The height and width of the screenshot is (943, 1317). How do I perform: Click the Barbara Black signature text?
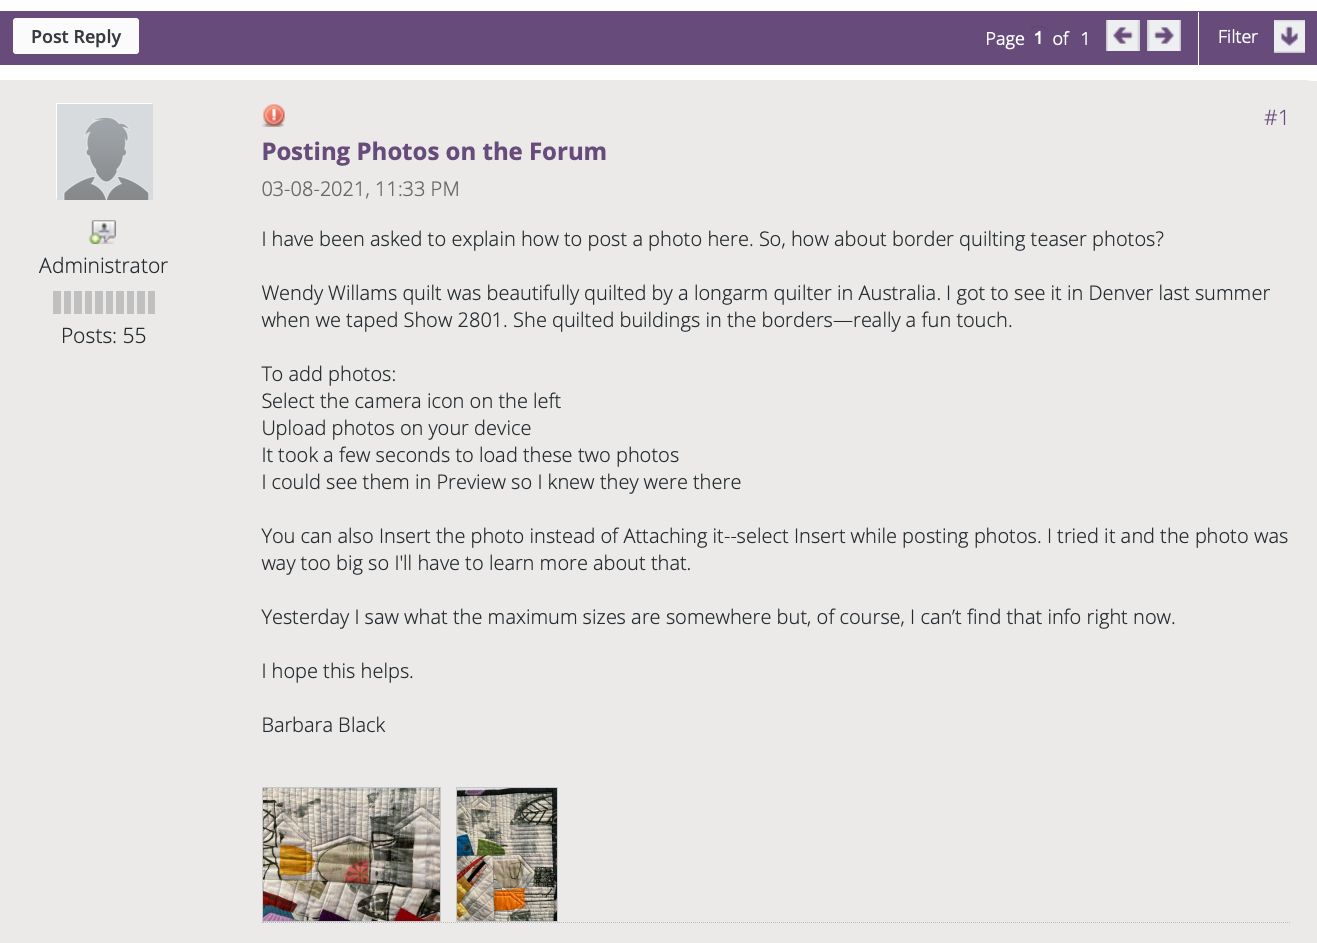coord(323,725)
